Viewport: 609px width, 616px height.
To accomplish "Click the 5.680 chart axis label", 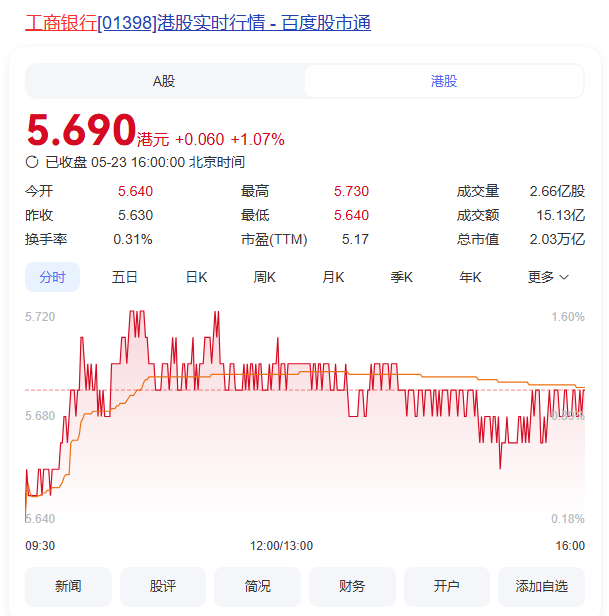I will (40, 416).
